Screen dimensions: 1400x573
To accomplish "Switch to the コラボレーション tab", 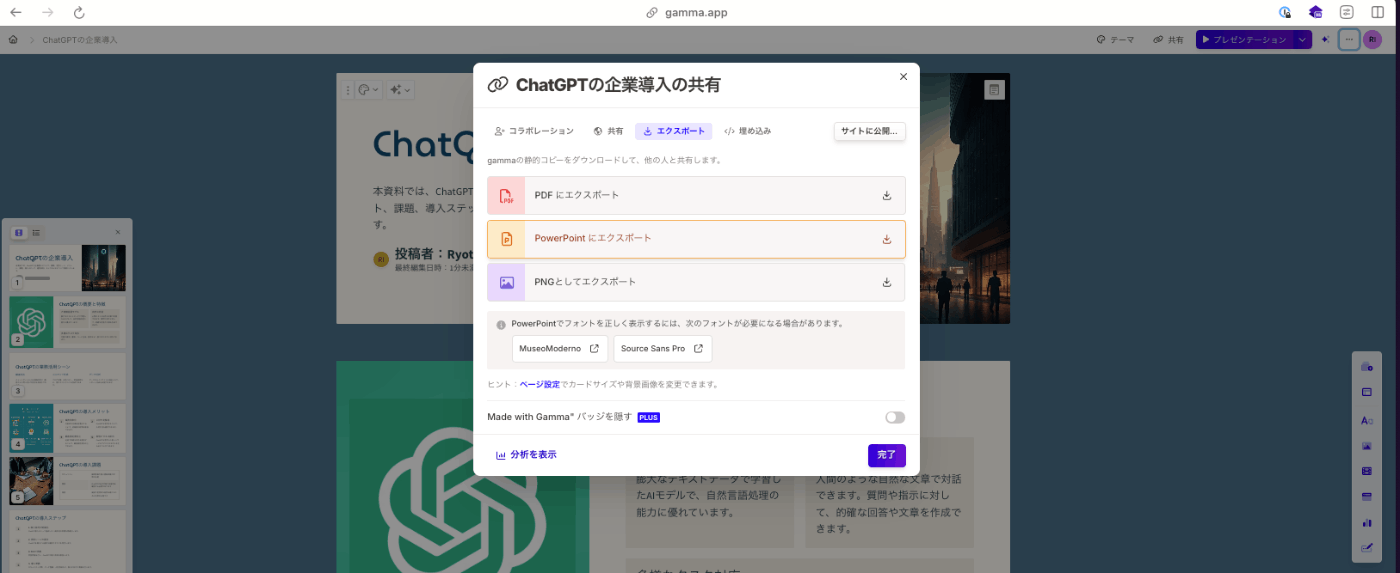I will click(x=534, y=131).
